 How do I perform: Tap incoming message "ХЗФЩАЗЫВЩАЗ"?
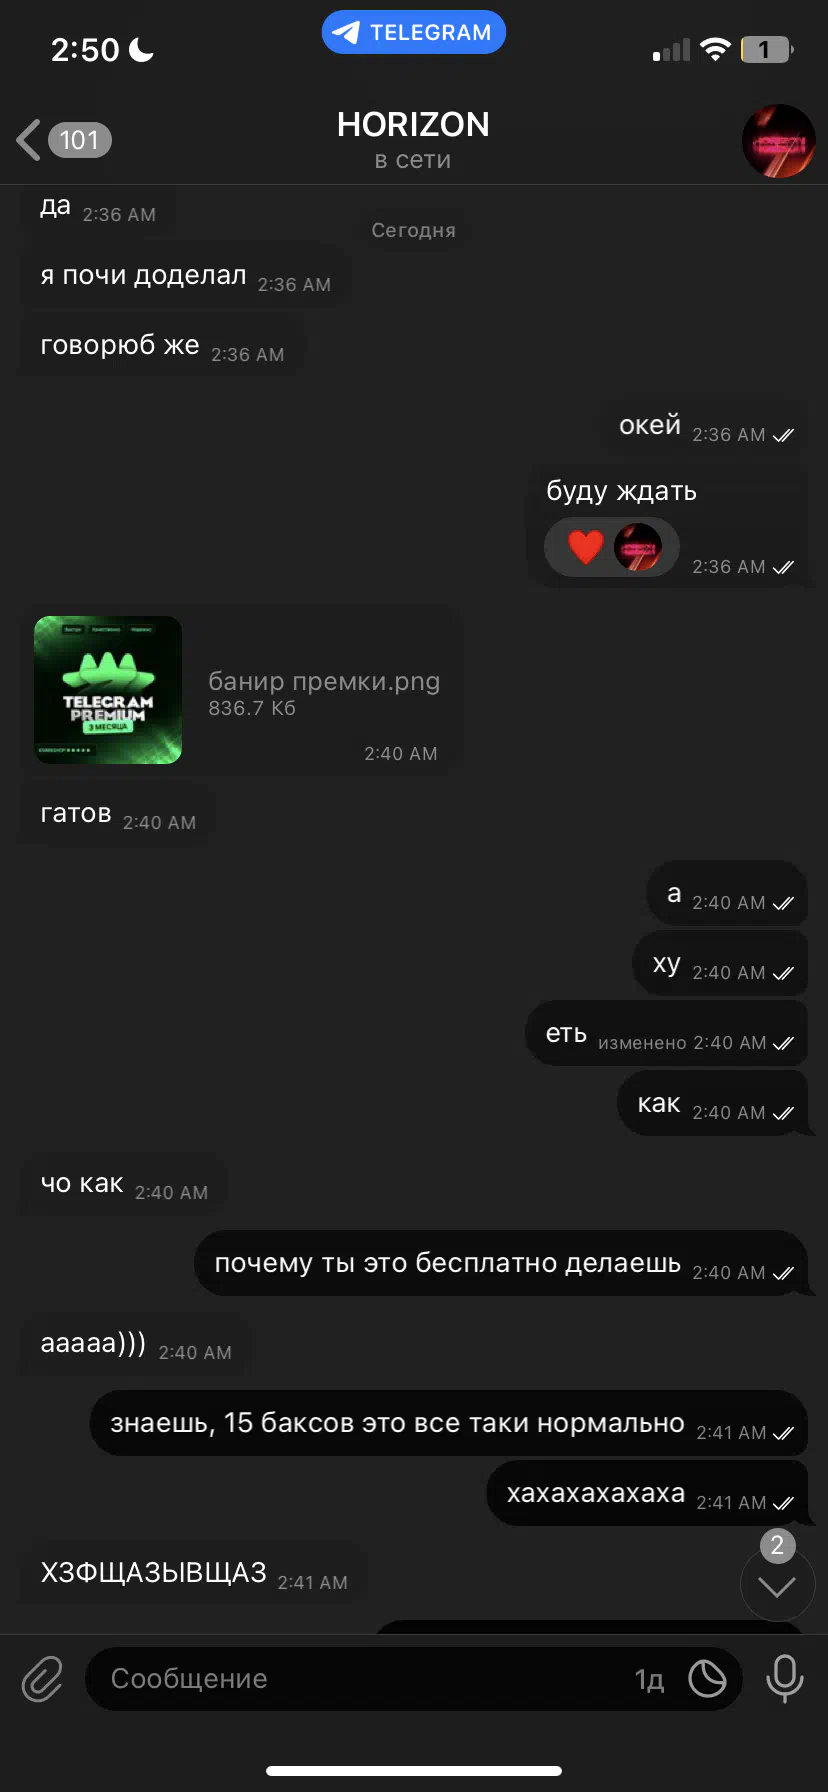(x=193, y=1574)
